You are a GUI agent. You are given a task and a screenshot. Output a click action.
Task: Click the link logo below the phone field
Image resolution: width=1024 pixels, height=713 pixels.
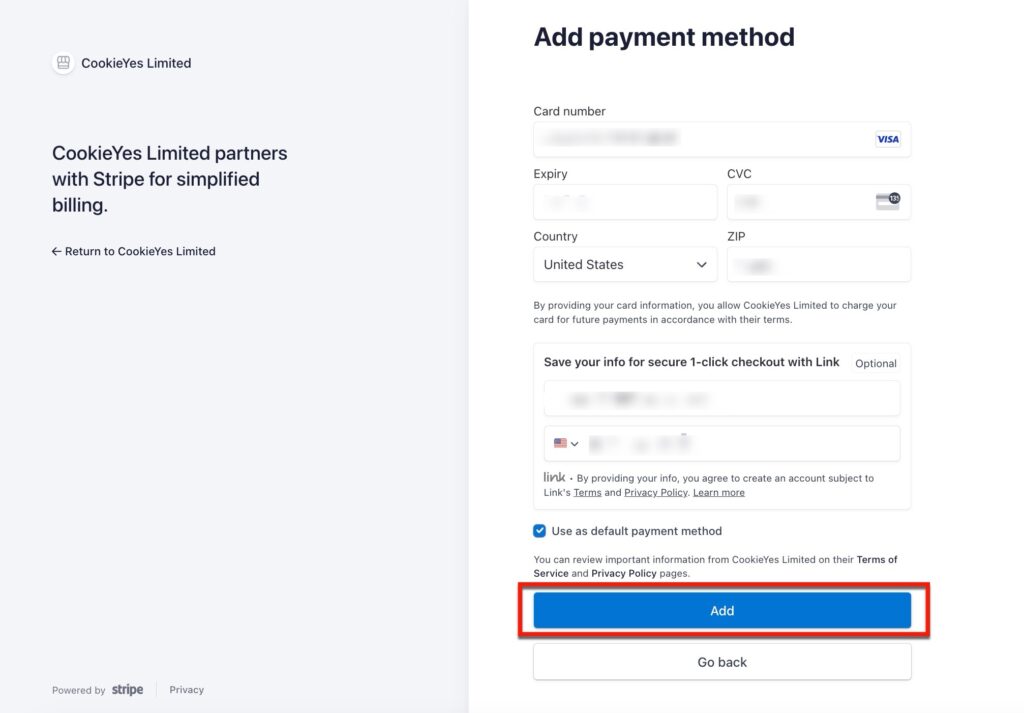point(554,478)
